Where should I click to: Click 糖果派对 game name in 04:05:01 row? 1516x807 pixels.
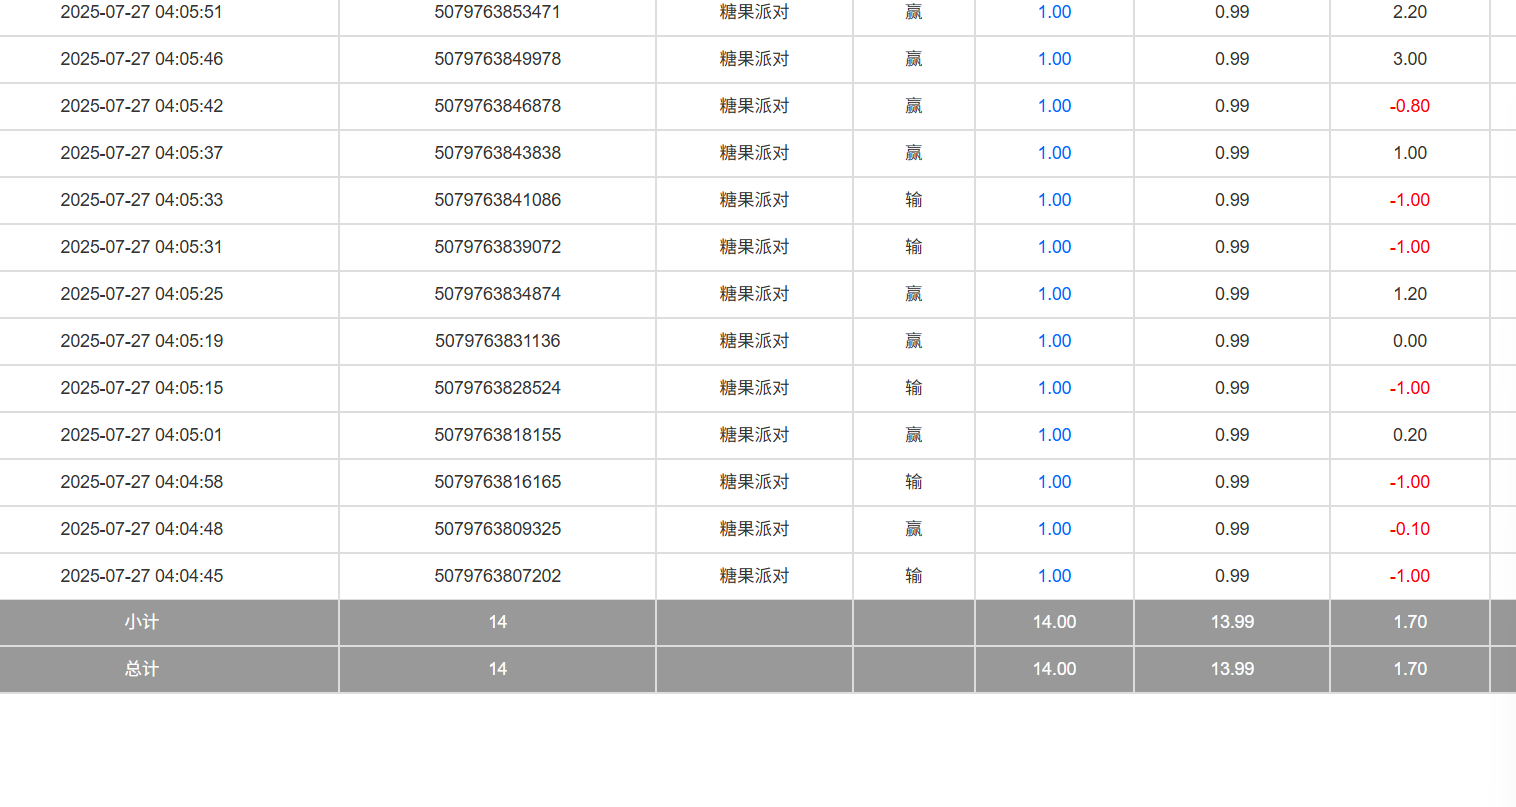(754, 435)
